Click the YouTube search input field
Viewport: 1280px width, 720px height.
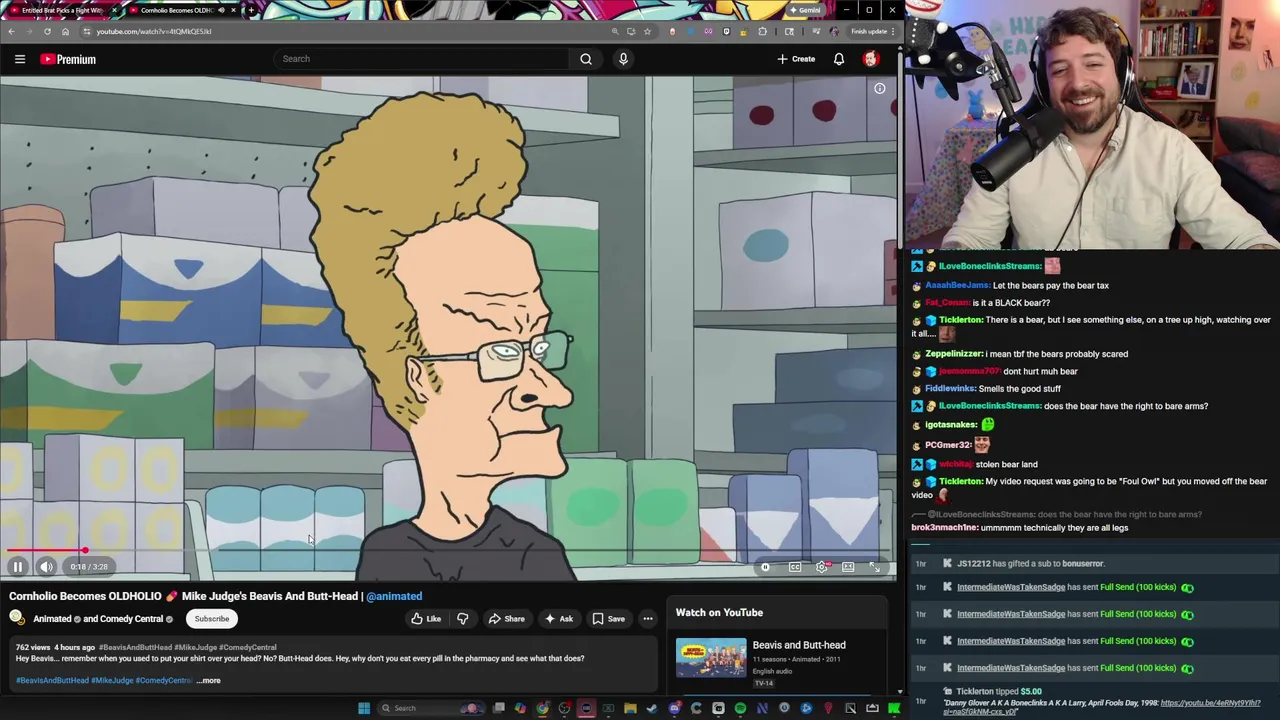(x=423, y=59)
